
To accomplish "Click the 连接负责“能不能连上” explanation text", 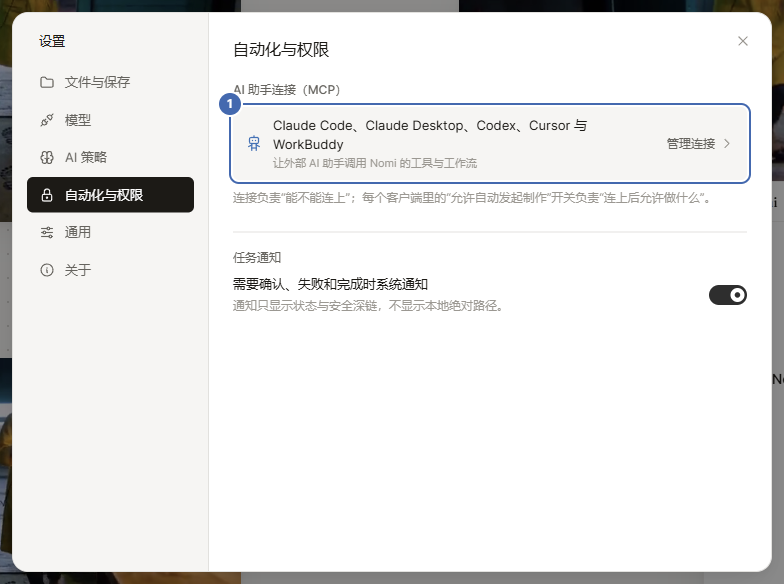I will click(472, 198).
